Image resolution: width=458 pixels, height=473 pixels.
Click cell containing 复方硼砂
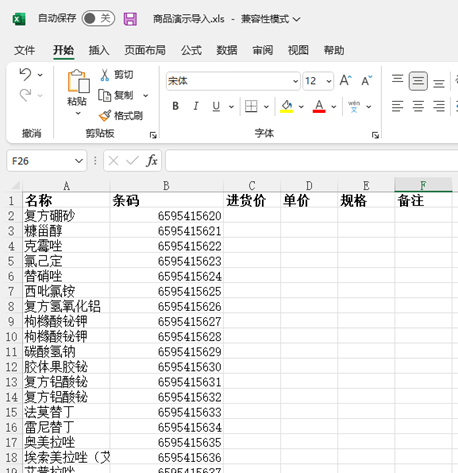click(x=66, y=216)
